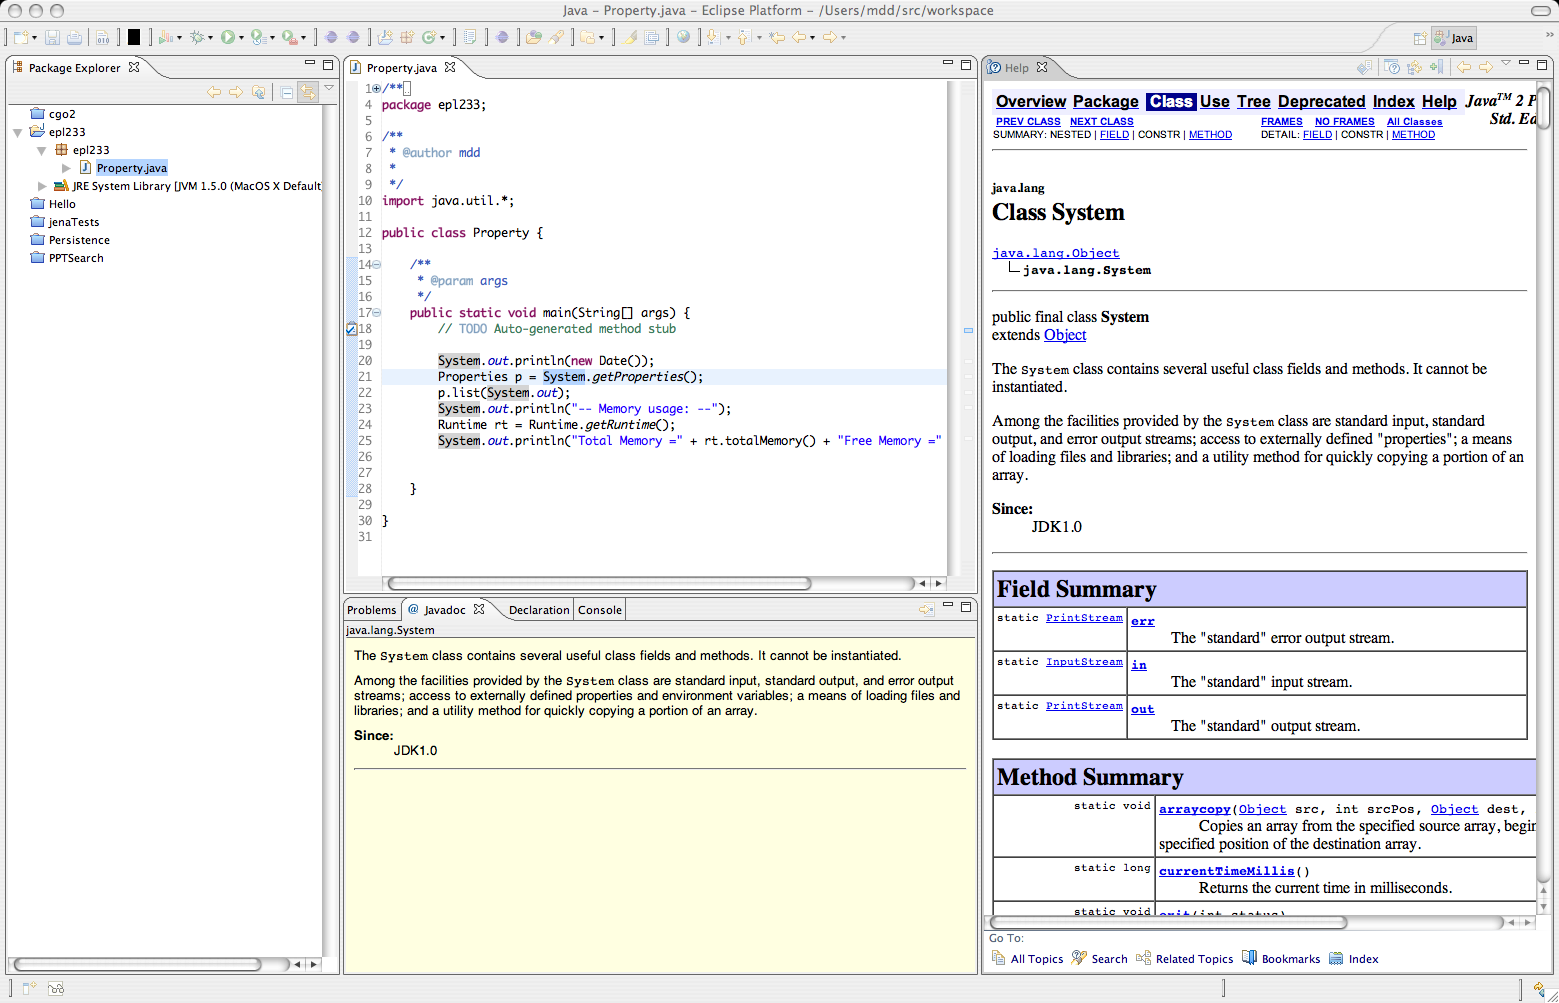Collapse the epl233 project tree node
The height and width of the screenshot is (1003, 1559).
pyautogui.click(x=18, y=132)
